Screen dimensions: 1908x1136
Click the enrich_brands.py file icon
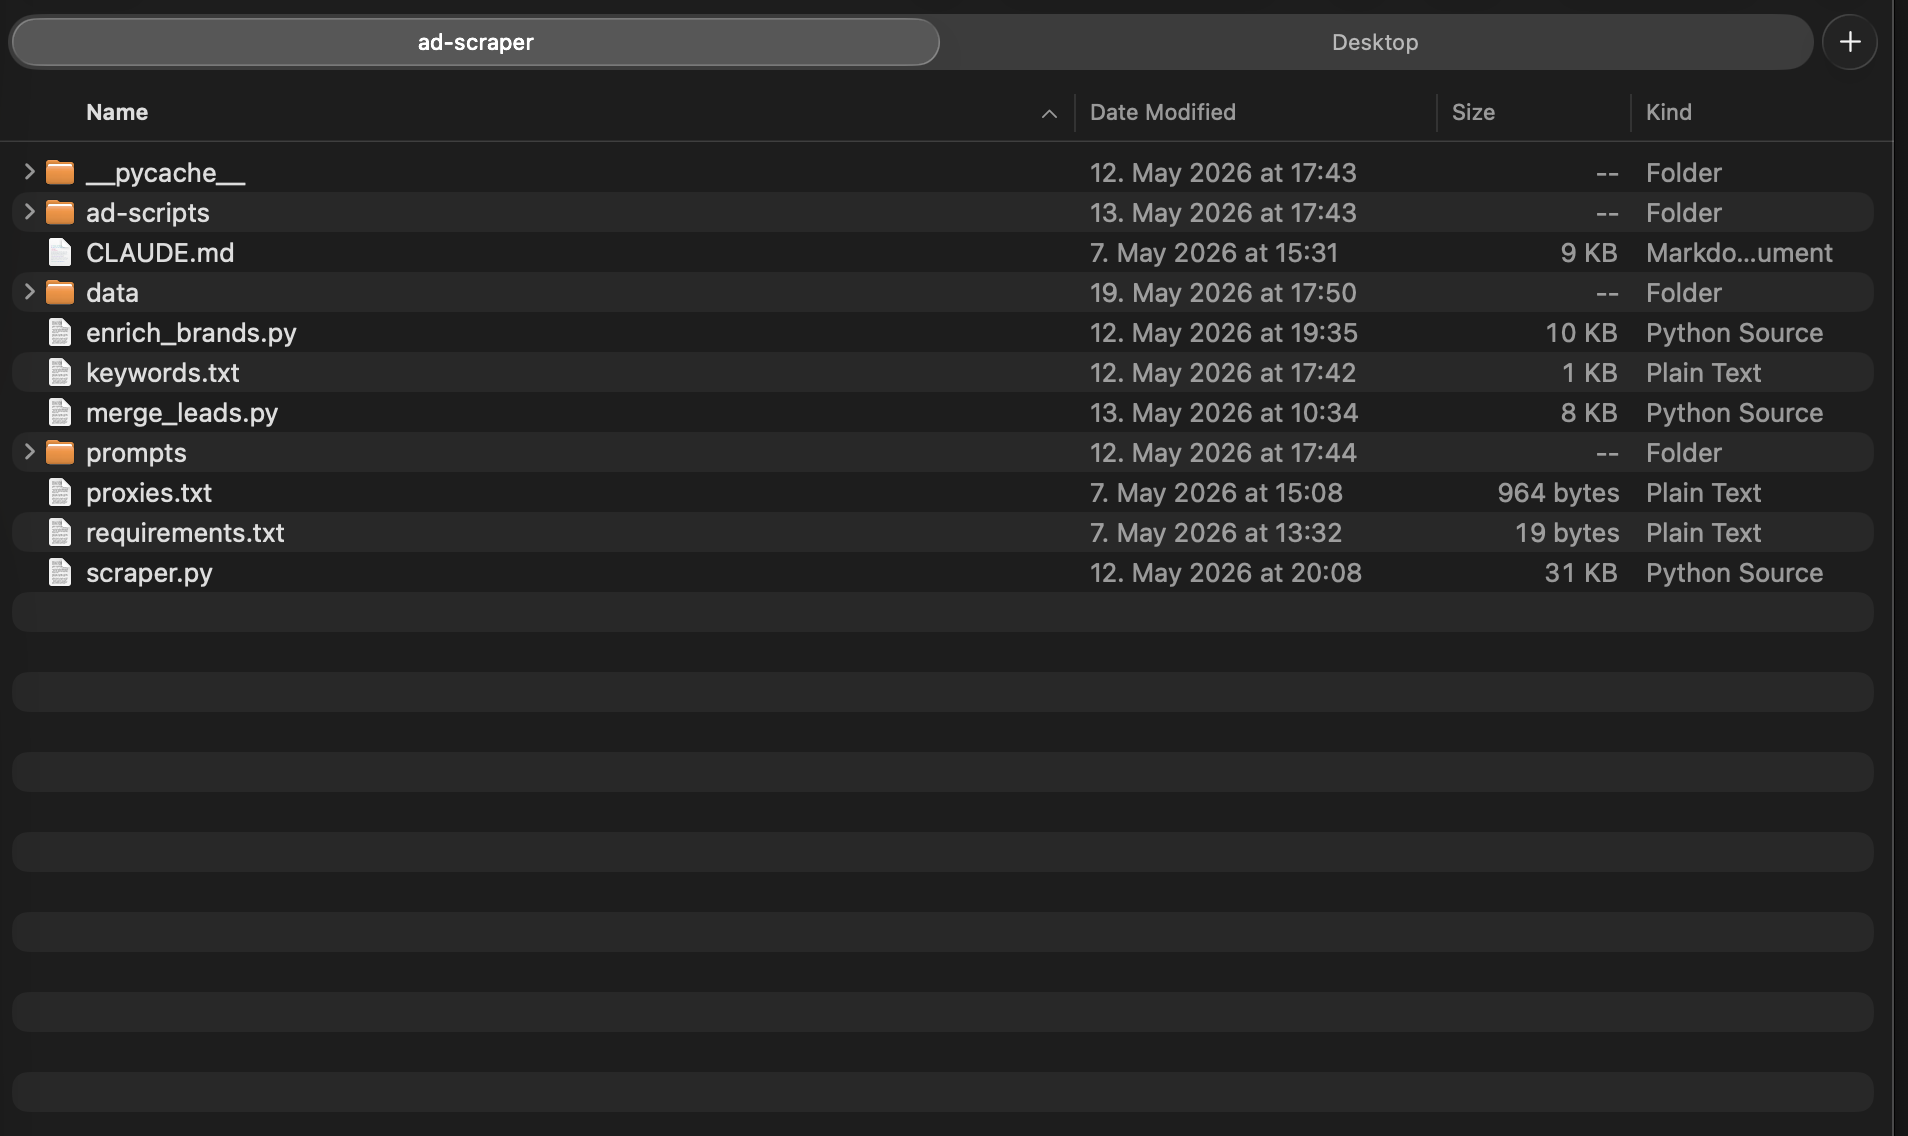[60, 333]
